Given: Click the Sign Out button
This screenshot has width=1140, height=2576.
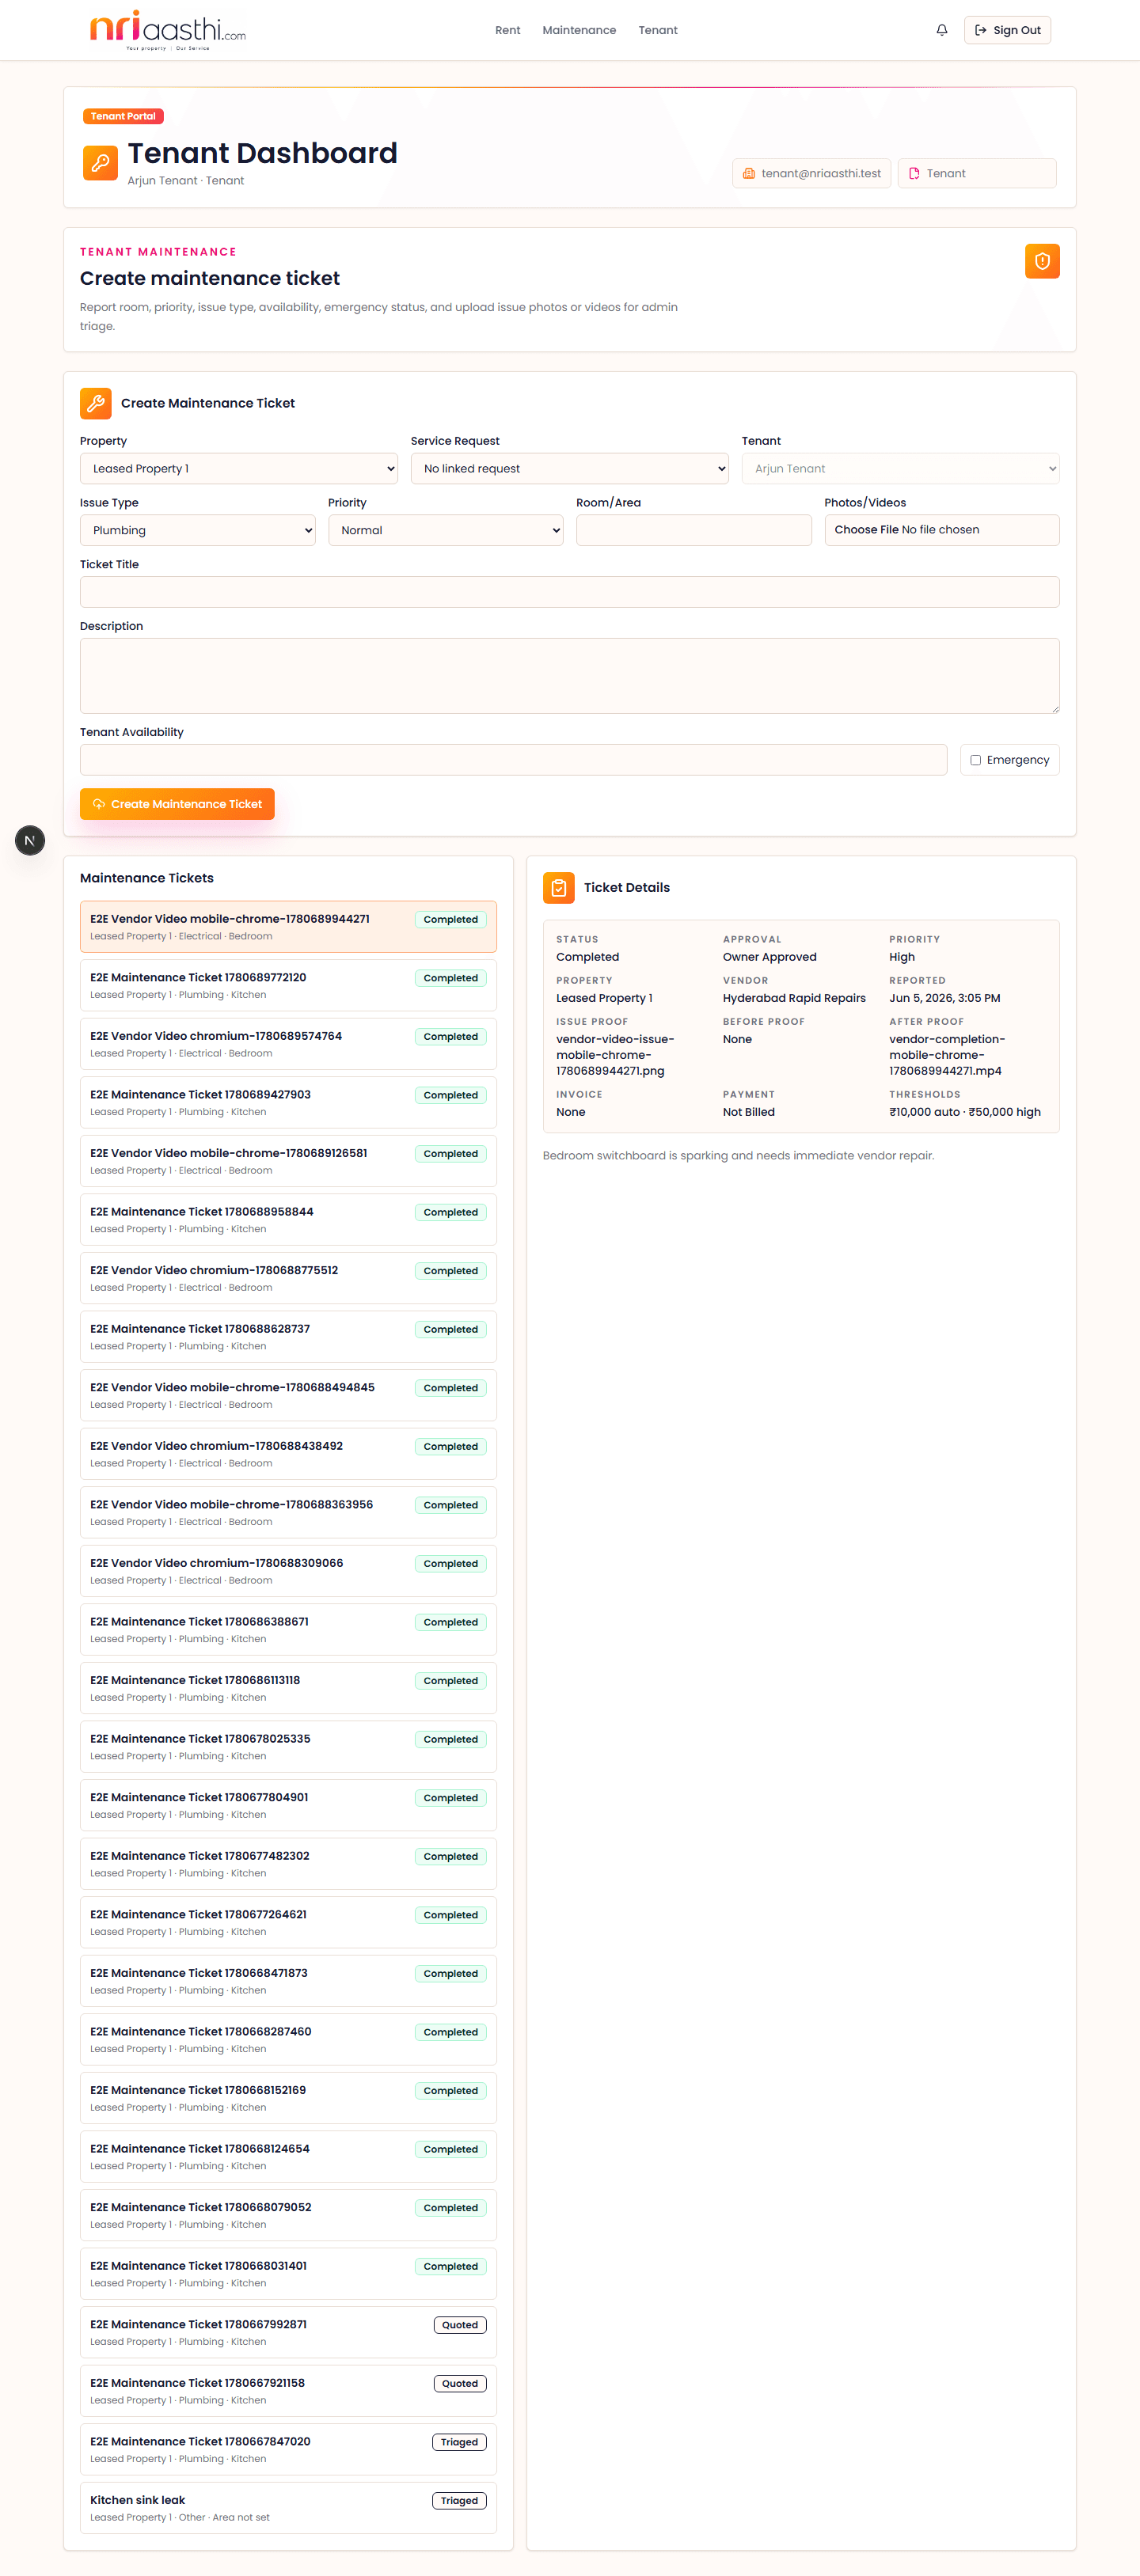Looking at the screenshot, I should click(1007, 30).
